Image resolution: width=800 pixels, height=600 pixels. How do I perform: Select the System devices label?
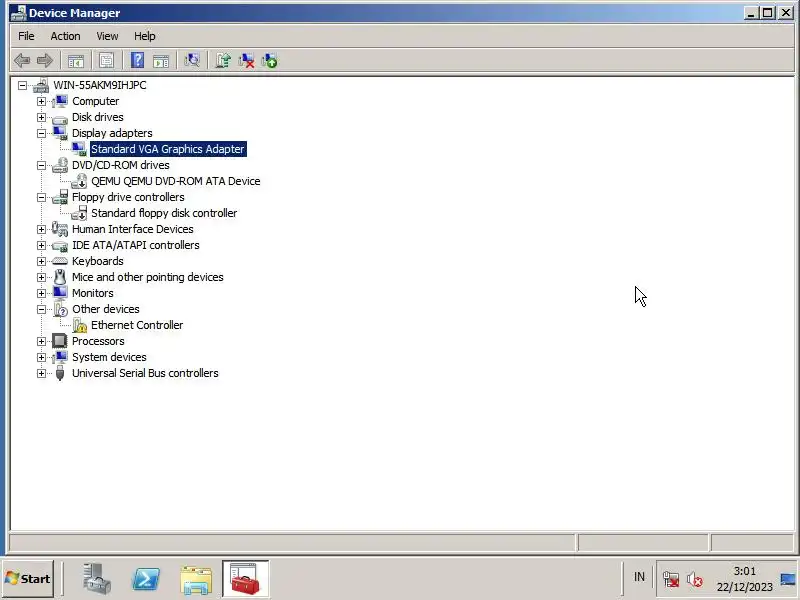[x=109, y=357]
